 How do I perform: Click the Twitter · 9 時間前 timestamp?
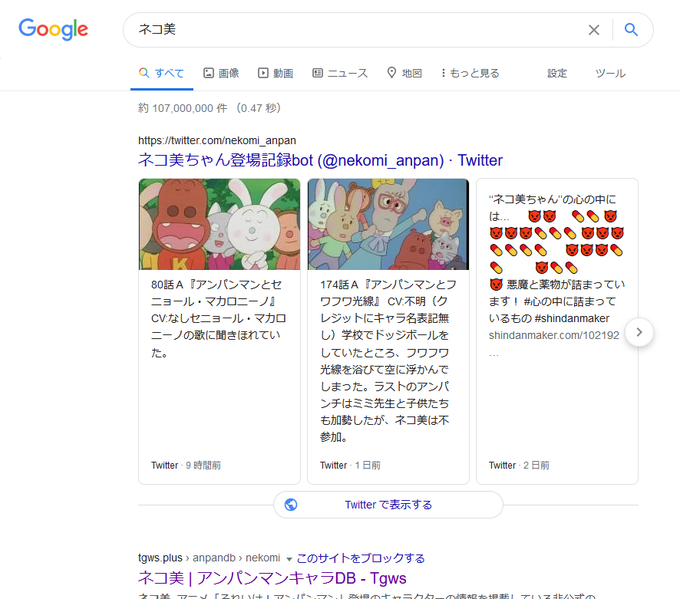click(x=186, y=465)
